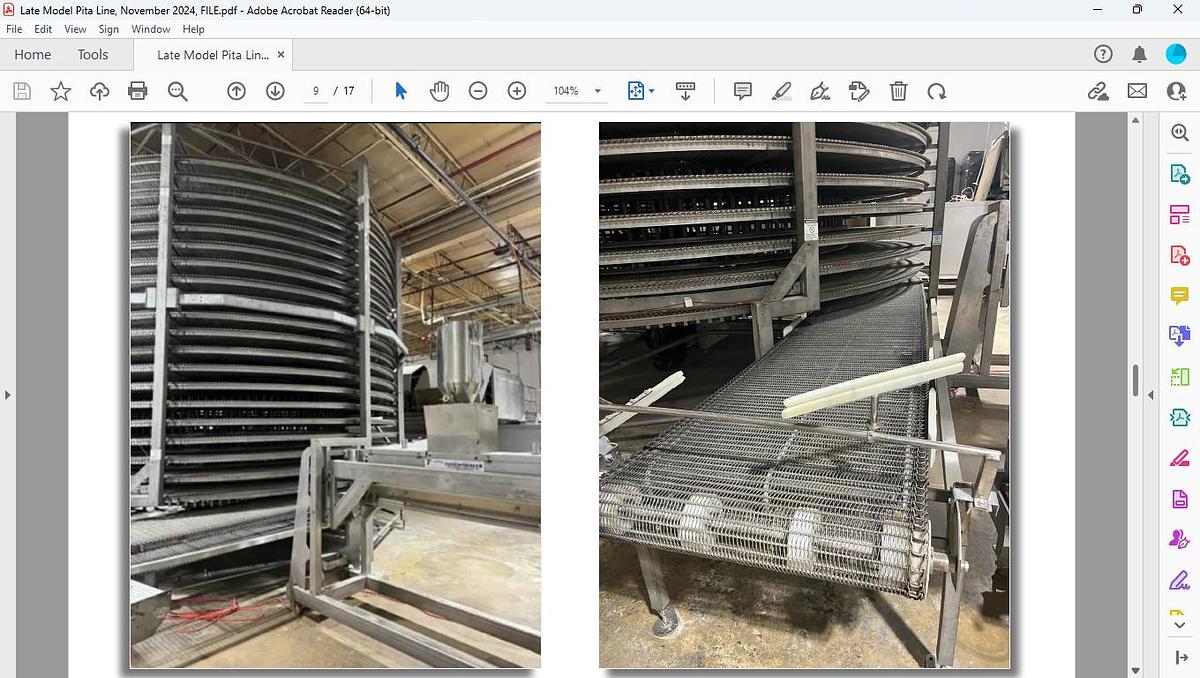Open the zoom level 104% dropdown

pos(598,91)
